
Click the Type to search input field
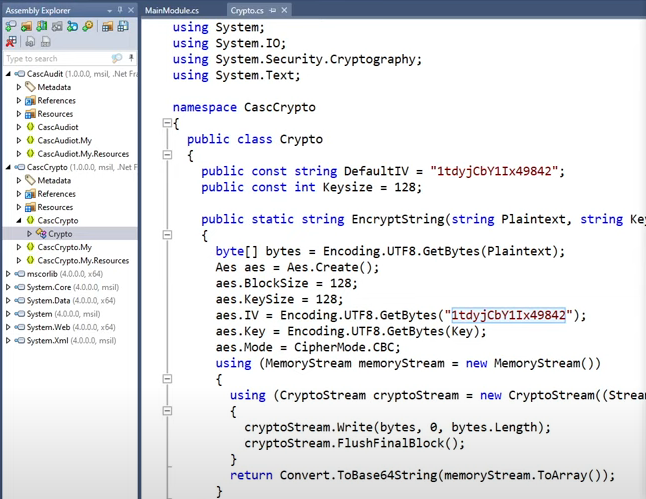(55, 59)
